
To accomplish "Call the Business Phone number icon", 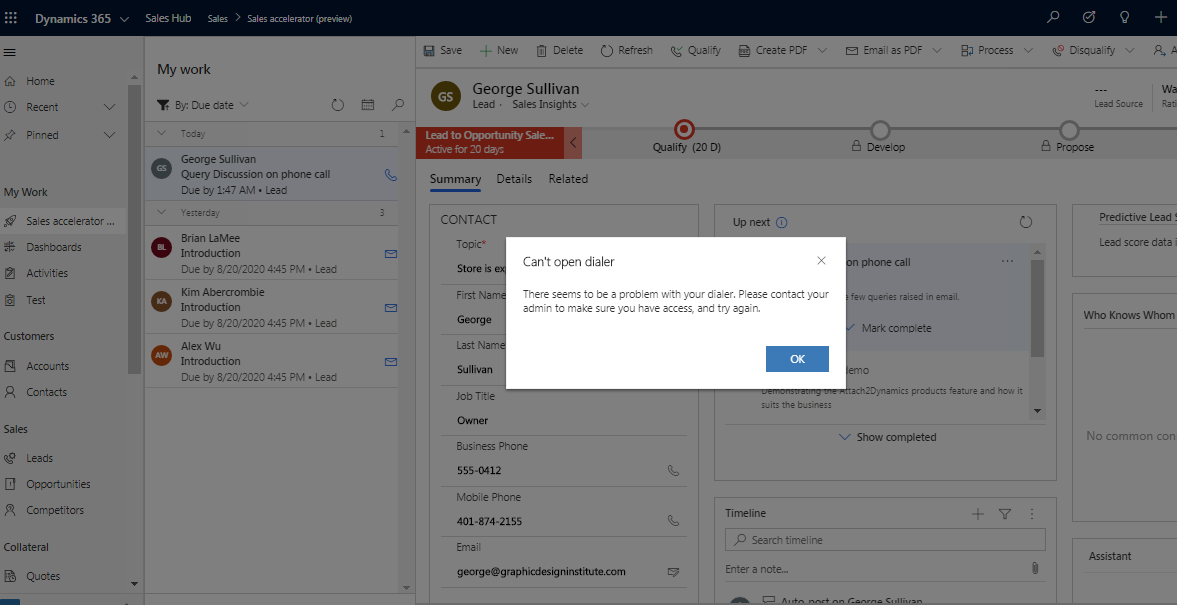I will click(673, 471).
